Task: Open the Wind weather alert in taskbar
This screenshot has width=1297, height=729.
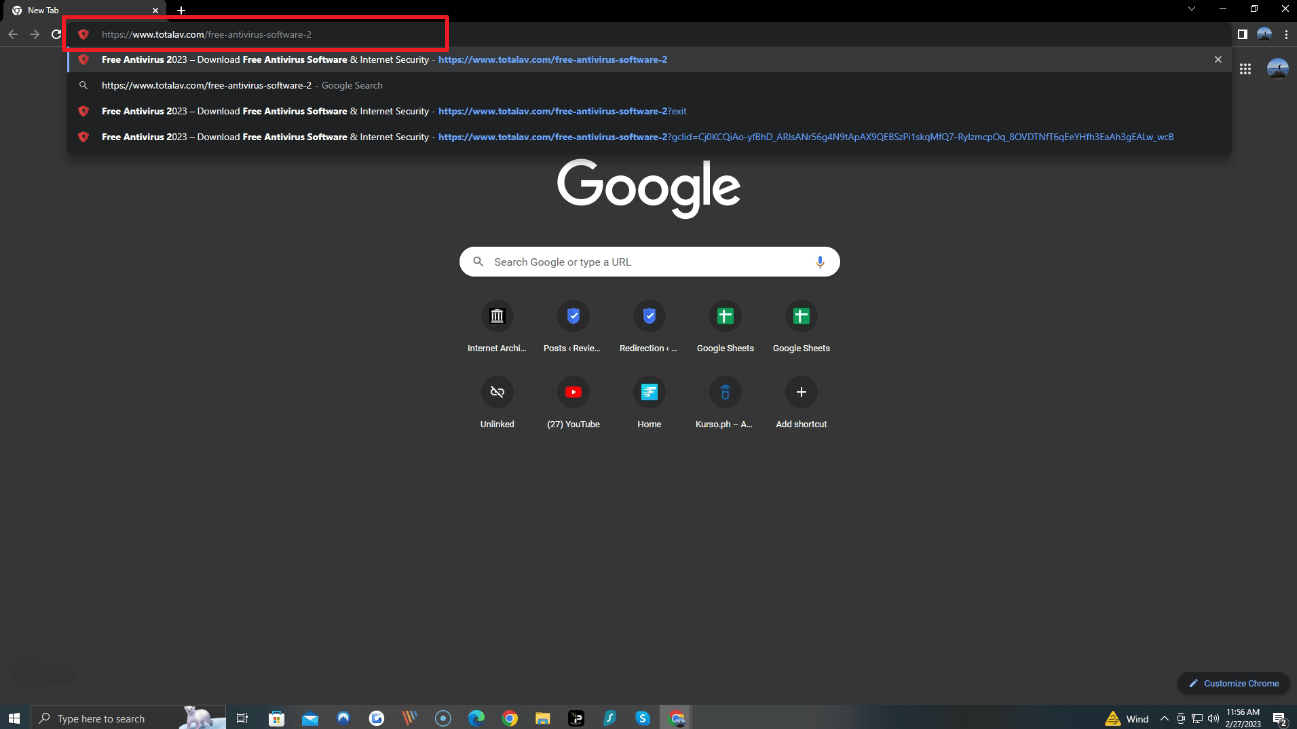Action: pos(1128,718)
